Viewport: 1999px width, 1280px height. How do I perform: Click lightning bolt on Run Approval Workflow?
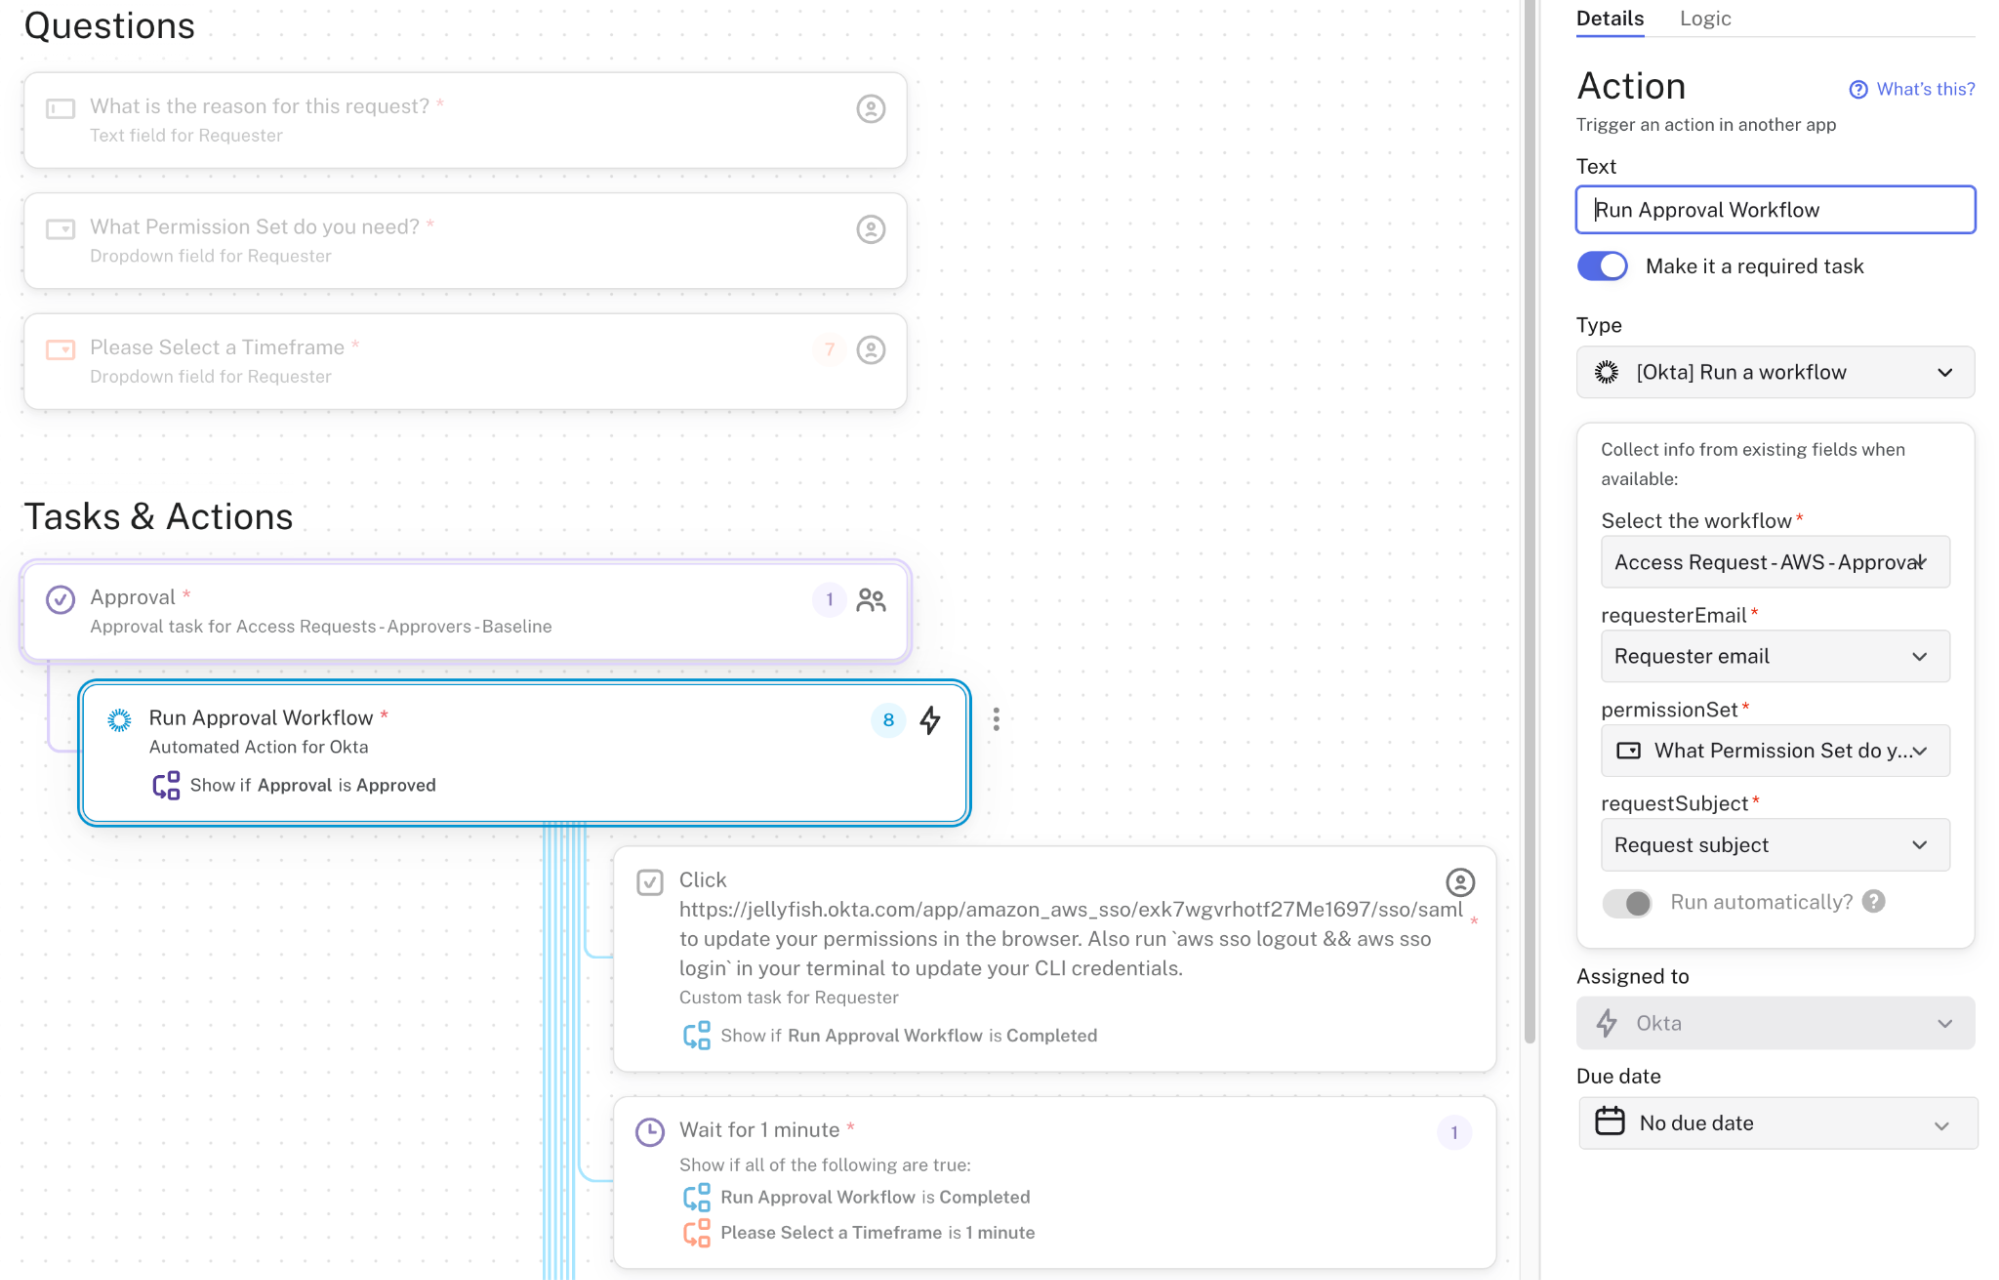tap(930, 720)
